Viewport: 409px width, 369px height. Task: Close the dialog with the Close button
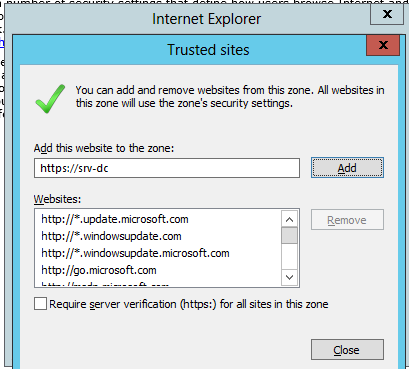tap(347, 350)
